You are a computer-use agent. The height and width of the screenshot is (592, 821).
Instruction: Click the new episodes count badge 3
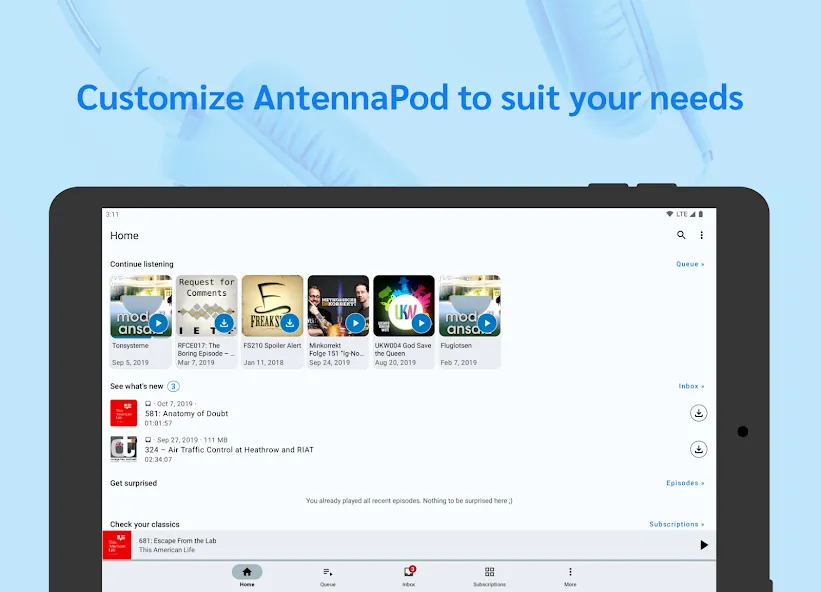(x=173, y=386)
